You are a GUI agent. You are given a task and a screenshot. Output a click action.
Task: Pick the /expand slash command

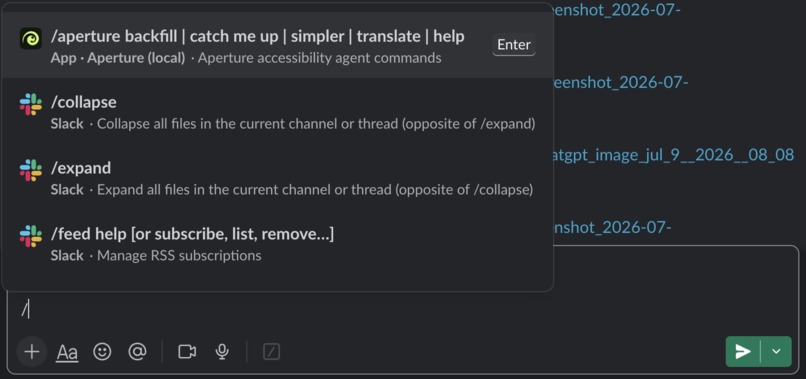[278, 177]
